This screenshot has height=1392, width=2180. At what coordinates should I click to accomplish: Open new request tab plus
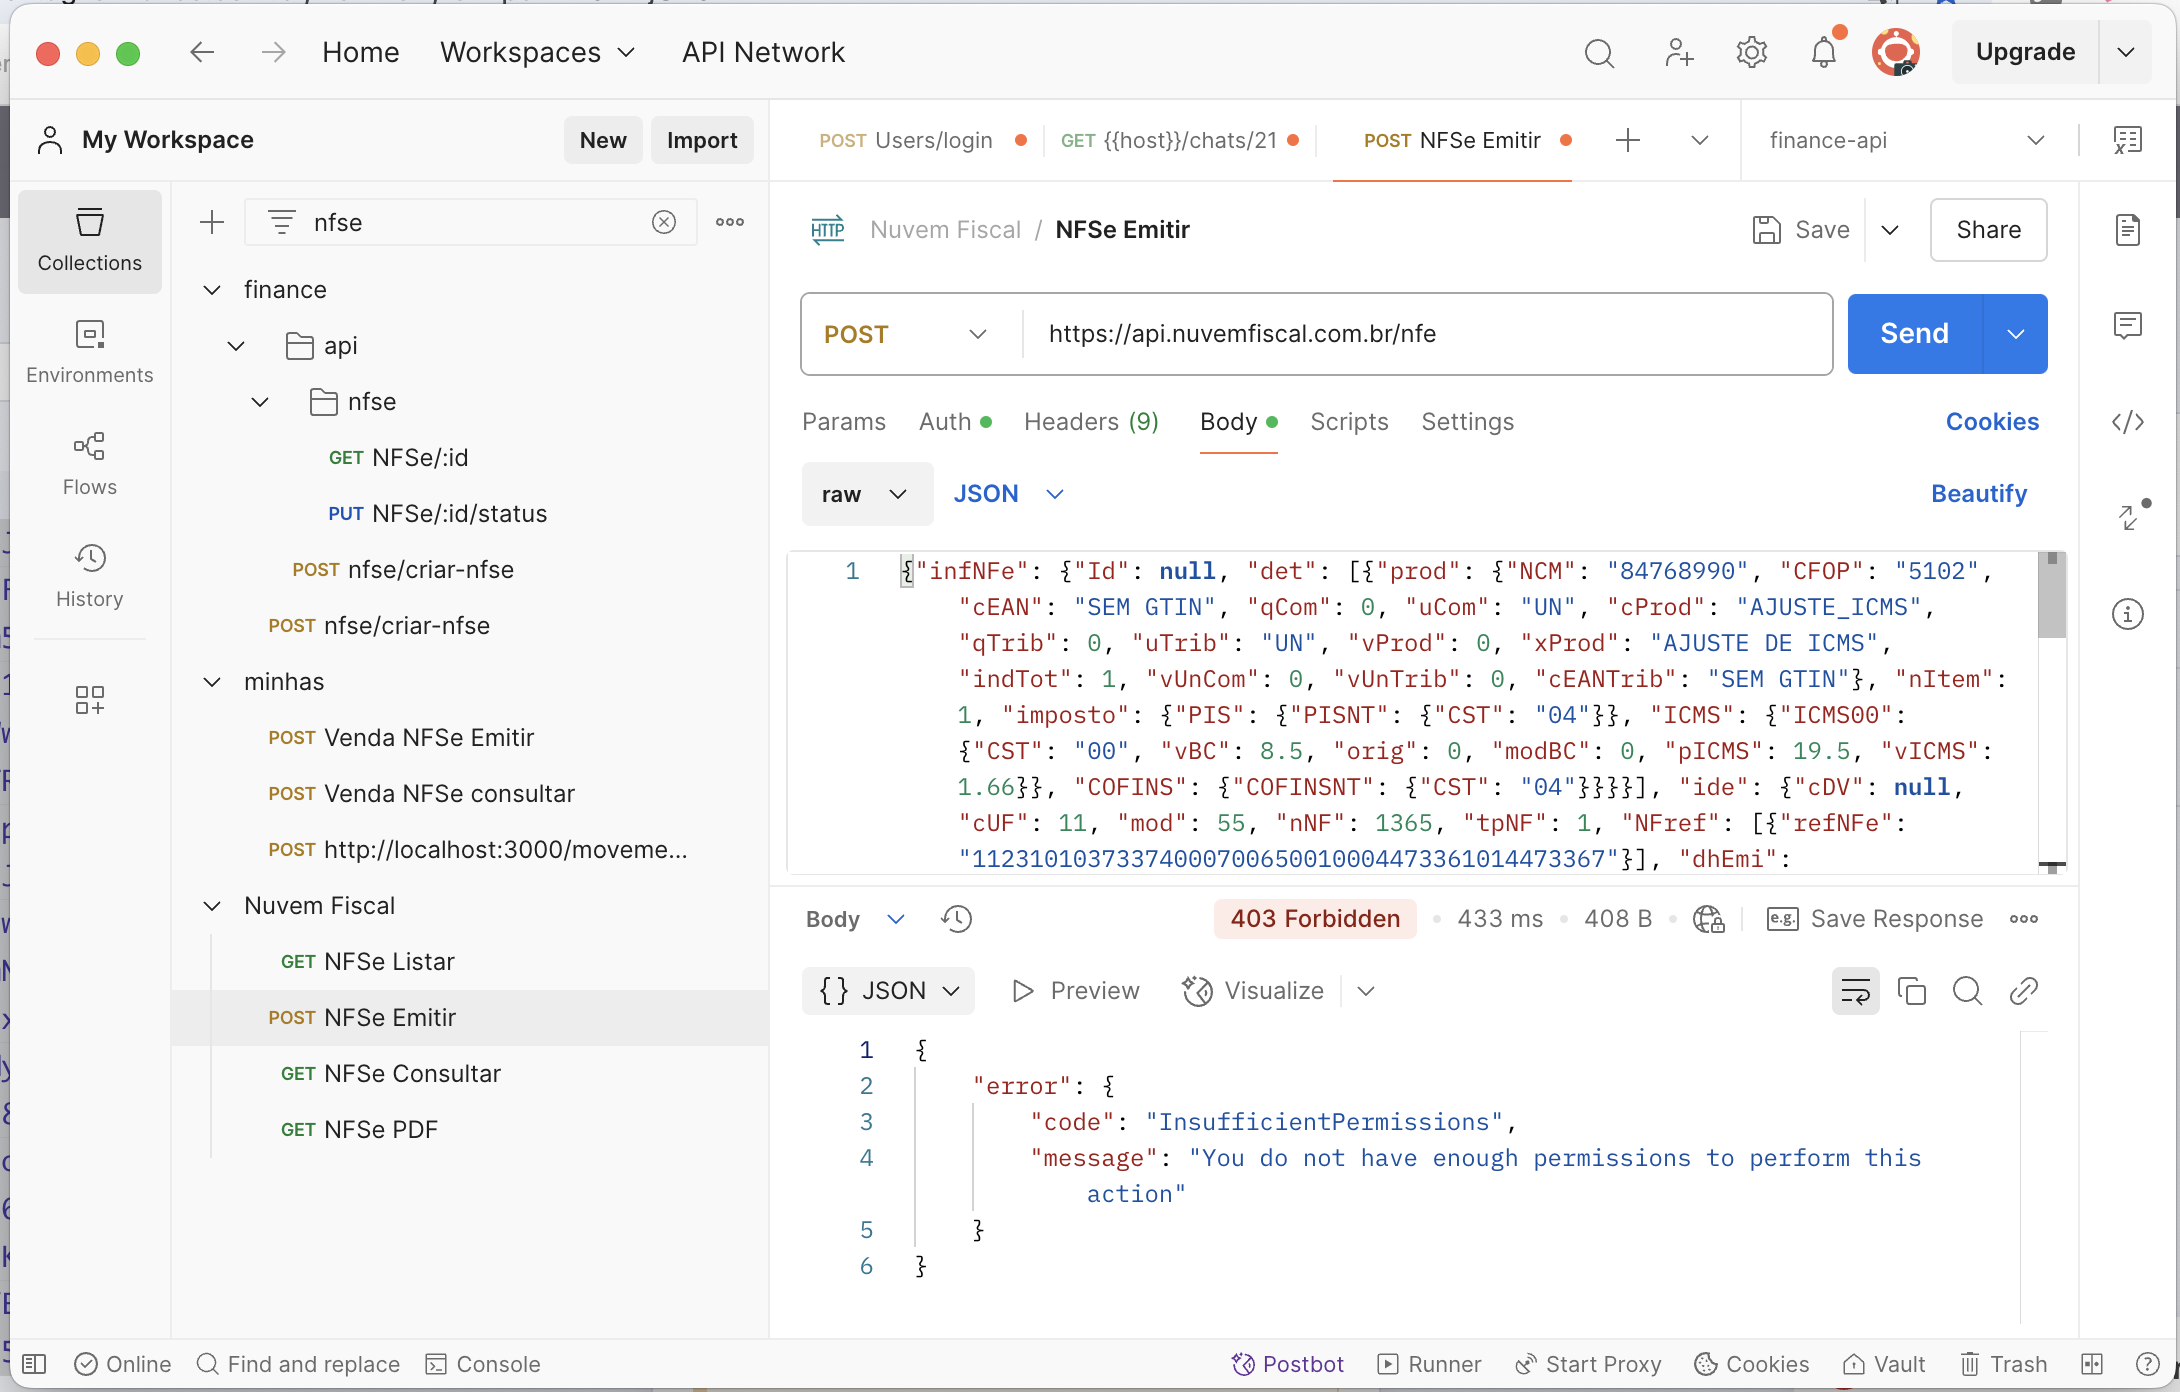[x=1628, y=141]
